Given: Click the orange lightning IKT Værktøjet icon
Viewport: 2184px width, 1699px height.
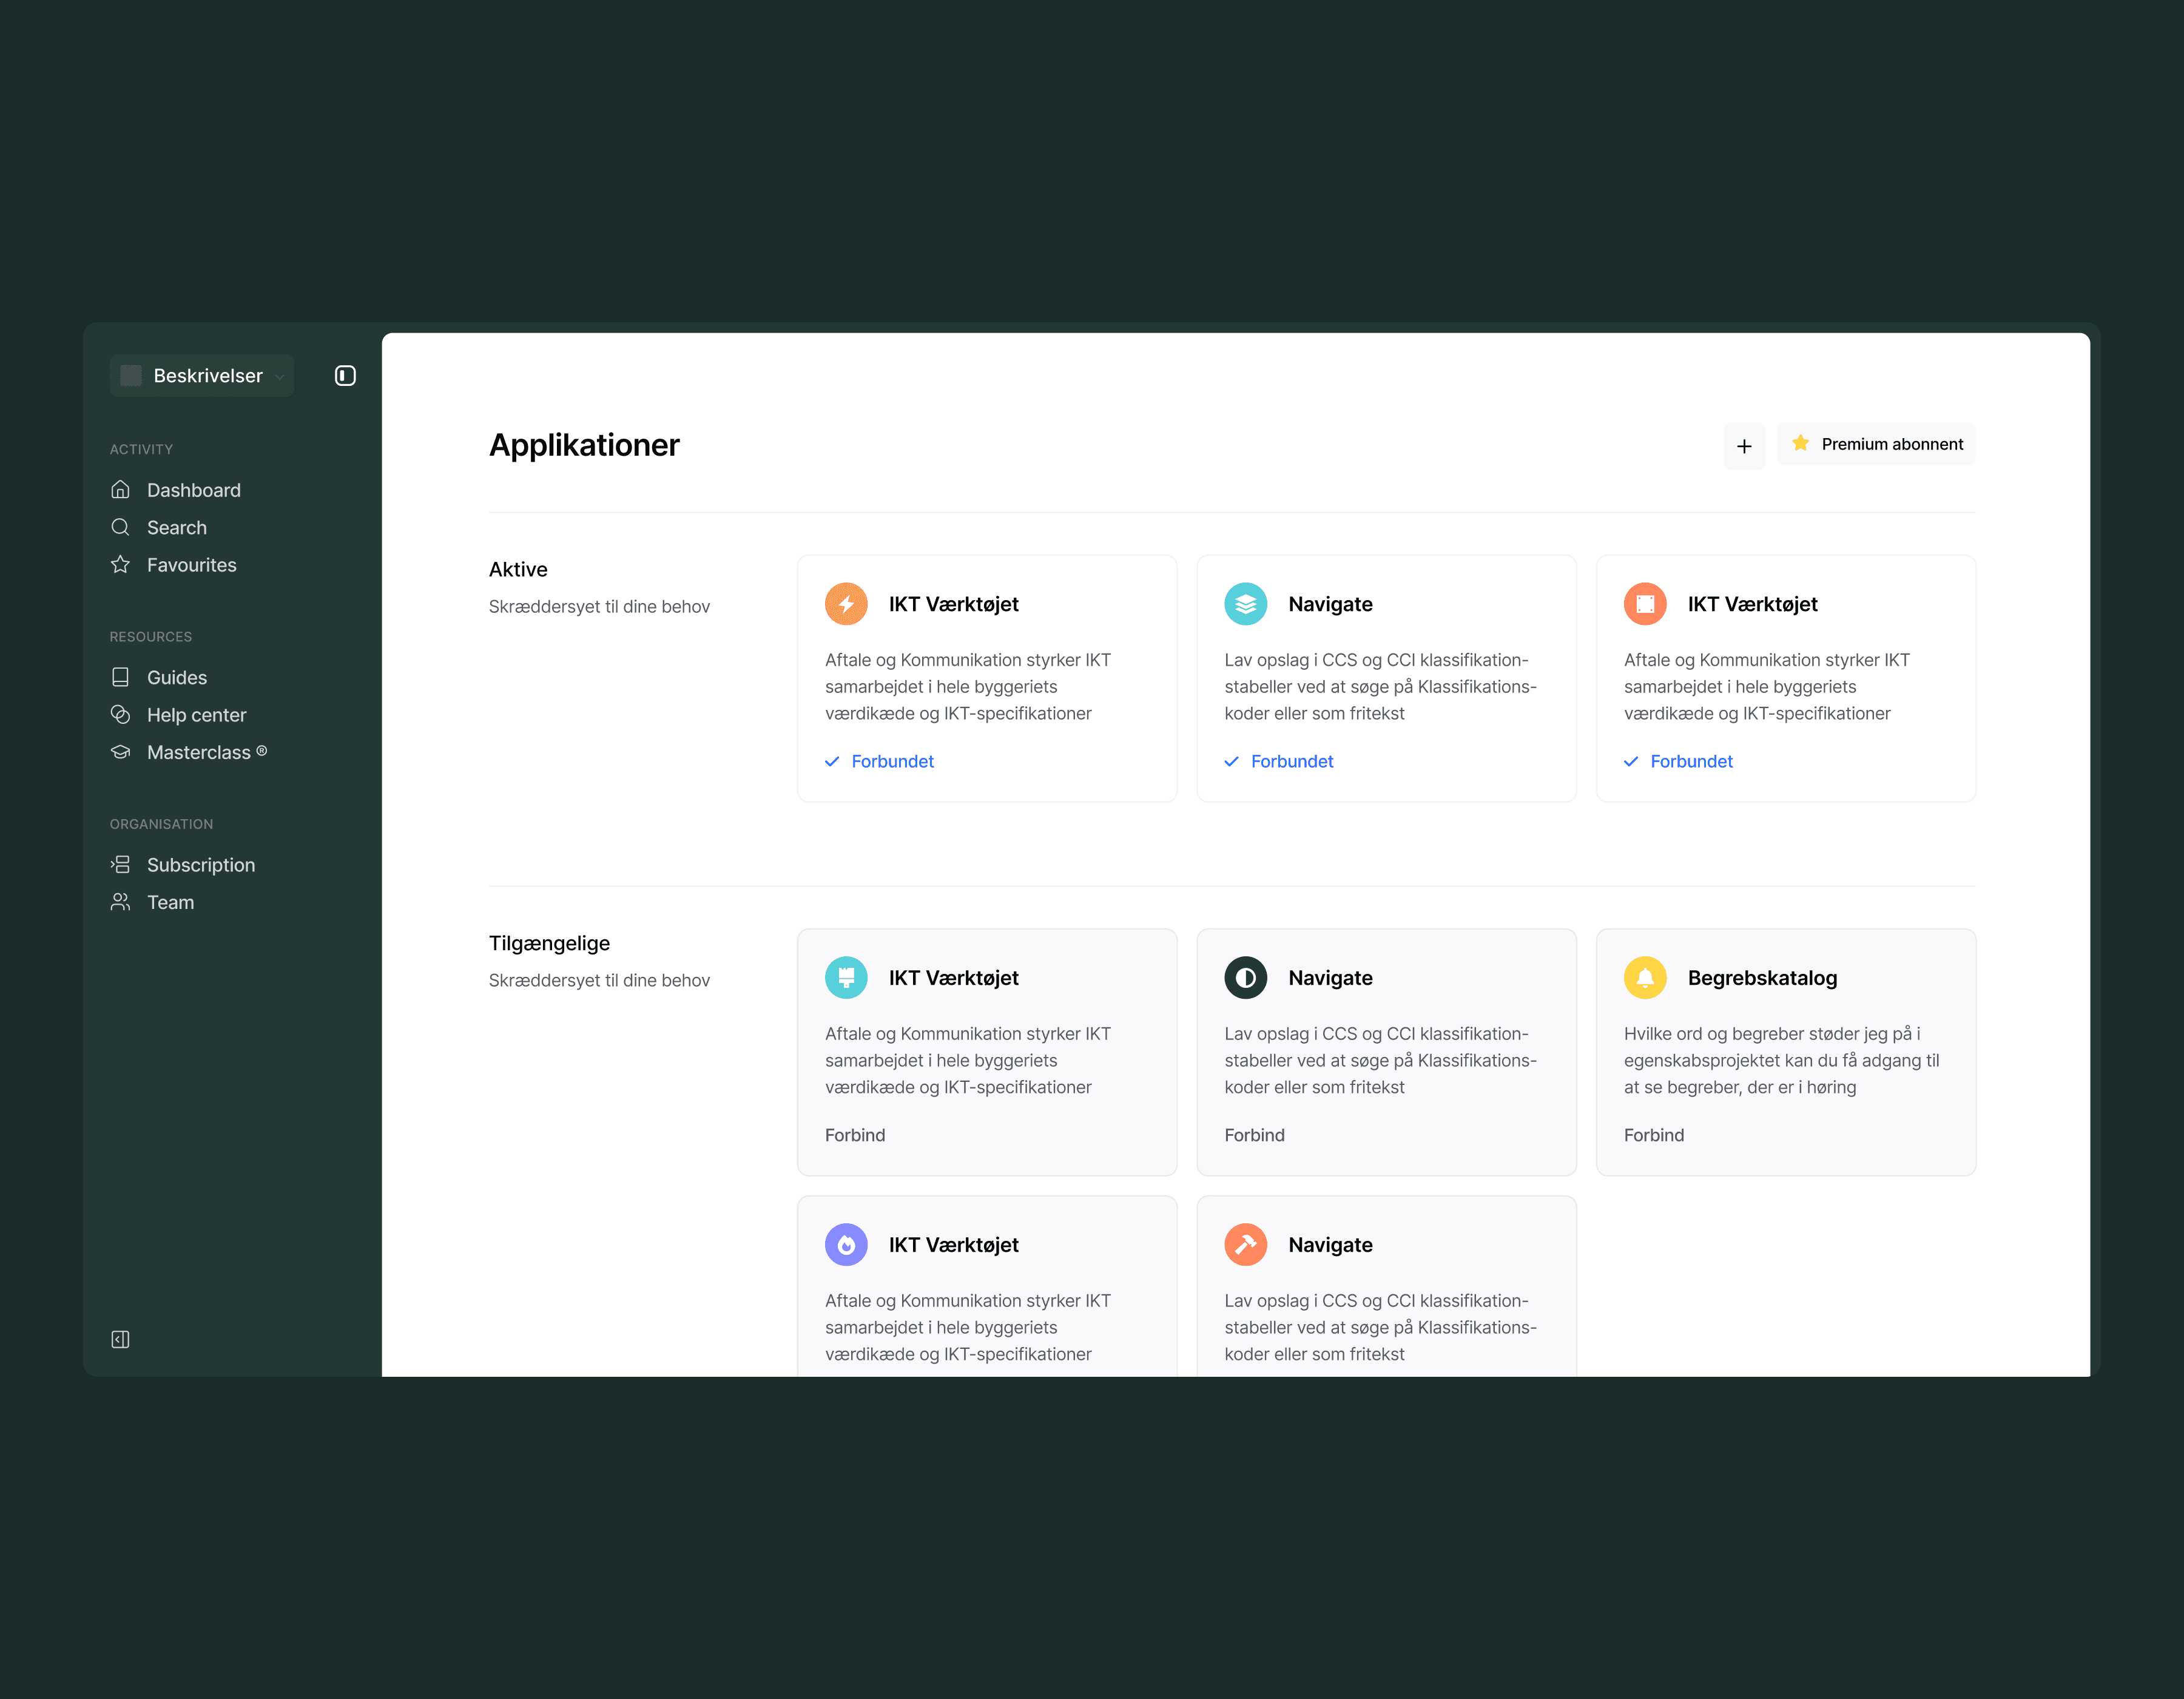Looking at the screenshot, I should coord(846,604).
